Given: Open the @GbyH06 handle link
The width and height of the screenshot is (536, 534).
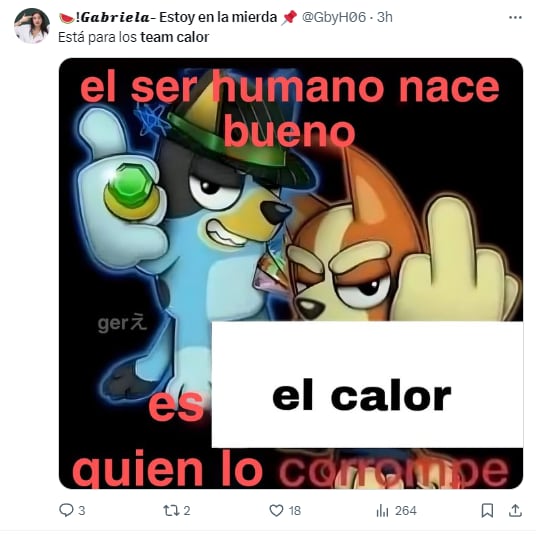Looking at the screenshot, I should 334,17.
